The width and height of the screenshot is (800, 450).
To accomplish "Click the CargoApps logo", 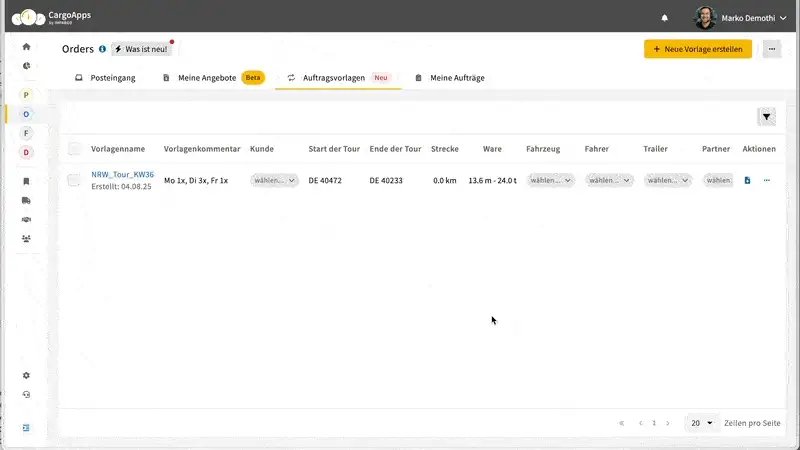I will [51, 17].
